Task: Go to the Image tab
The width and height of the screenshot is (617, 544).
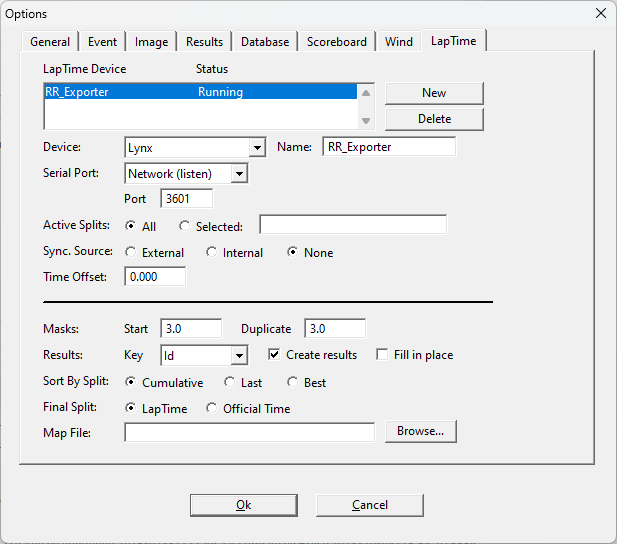Action: (x=151, y=42)
